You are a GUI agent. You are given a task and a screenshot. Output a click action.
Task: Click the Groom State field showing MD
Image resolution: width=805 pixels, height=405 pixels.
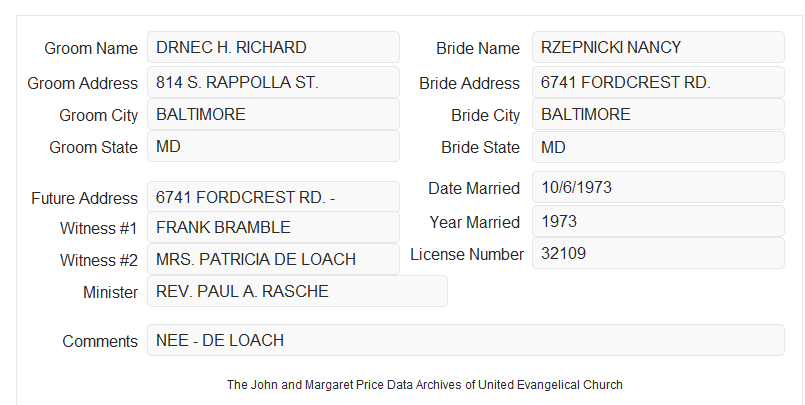click(x=273, y=146)
